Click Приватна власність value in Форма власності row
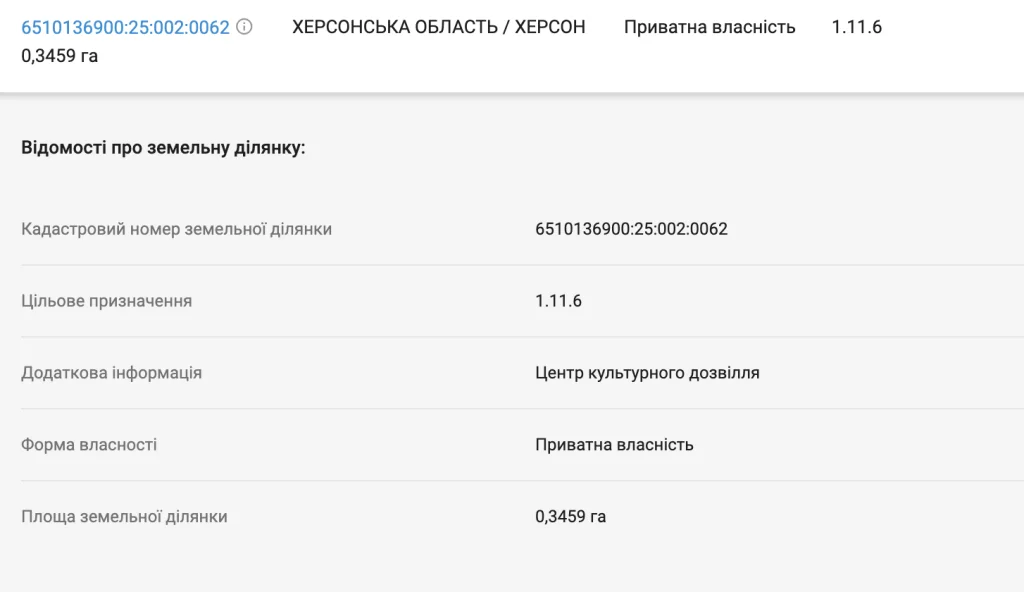Screen dimensions: 1024x592 point(614,445)
